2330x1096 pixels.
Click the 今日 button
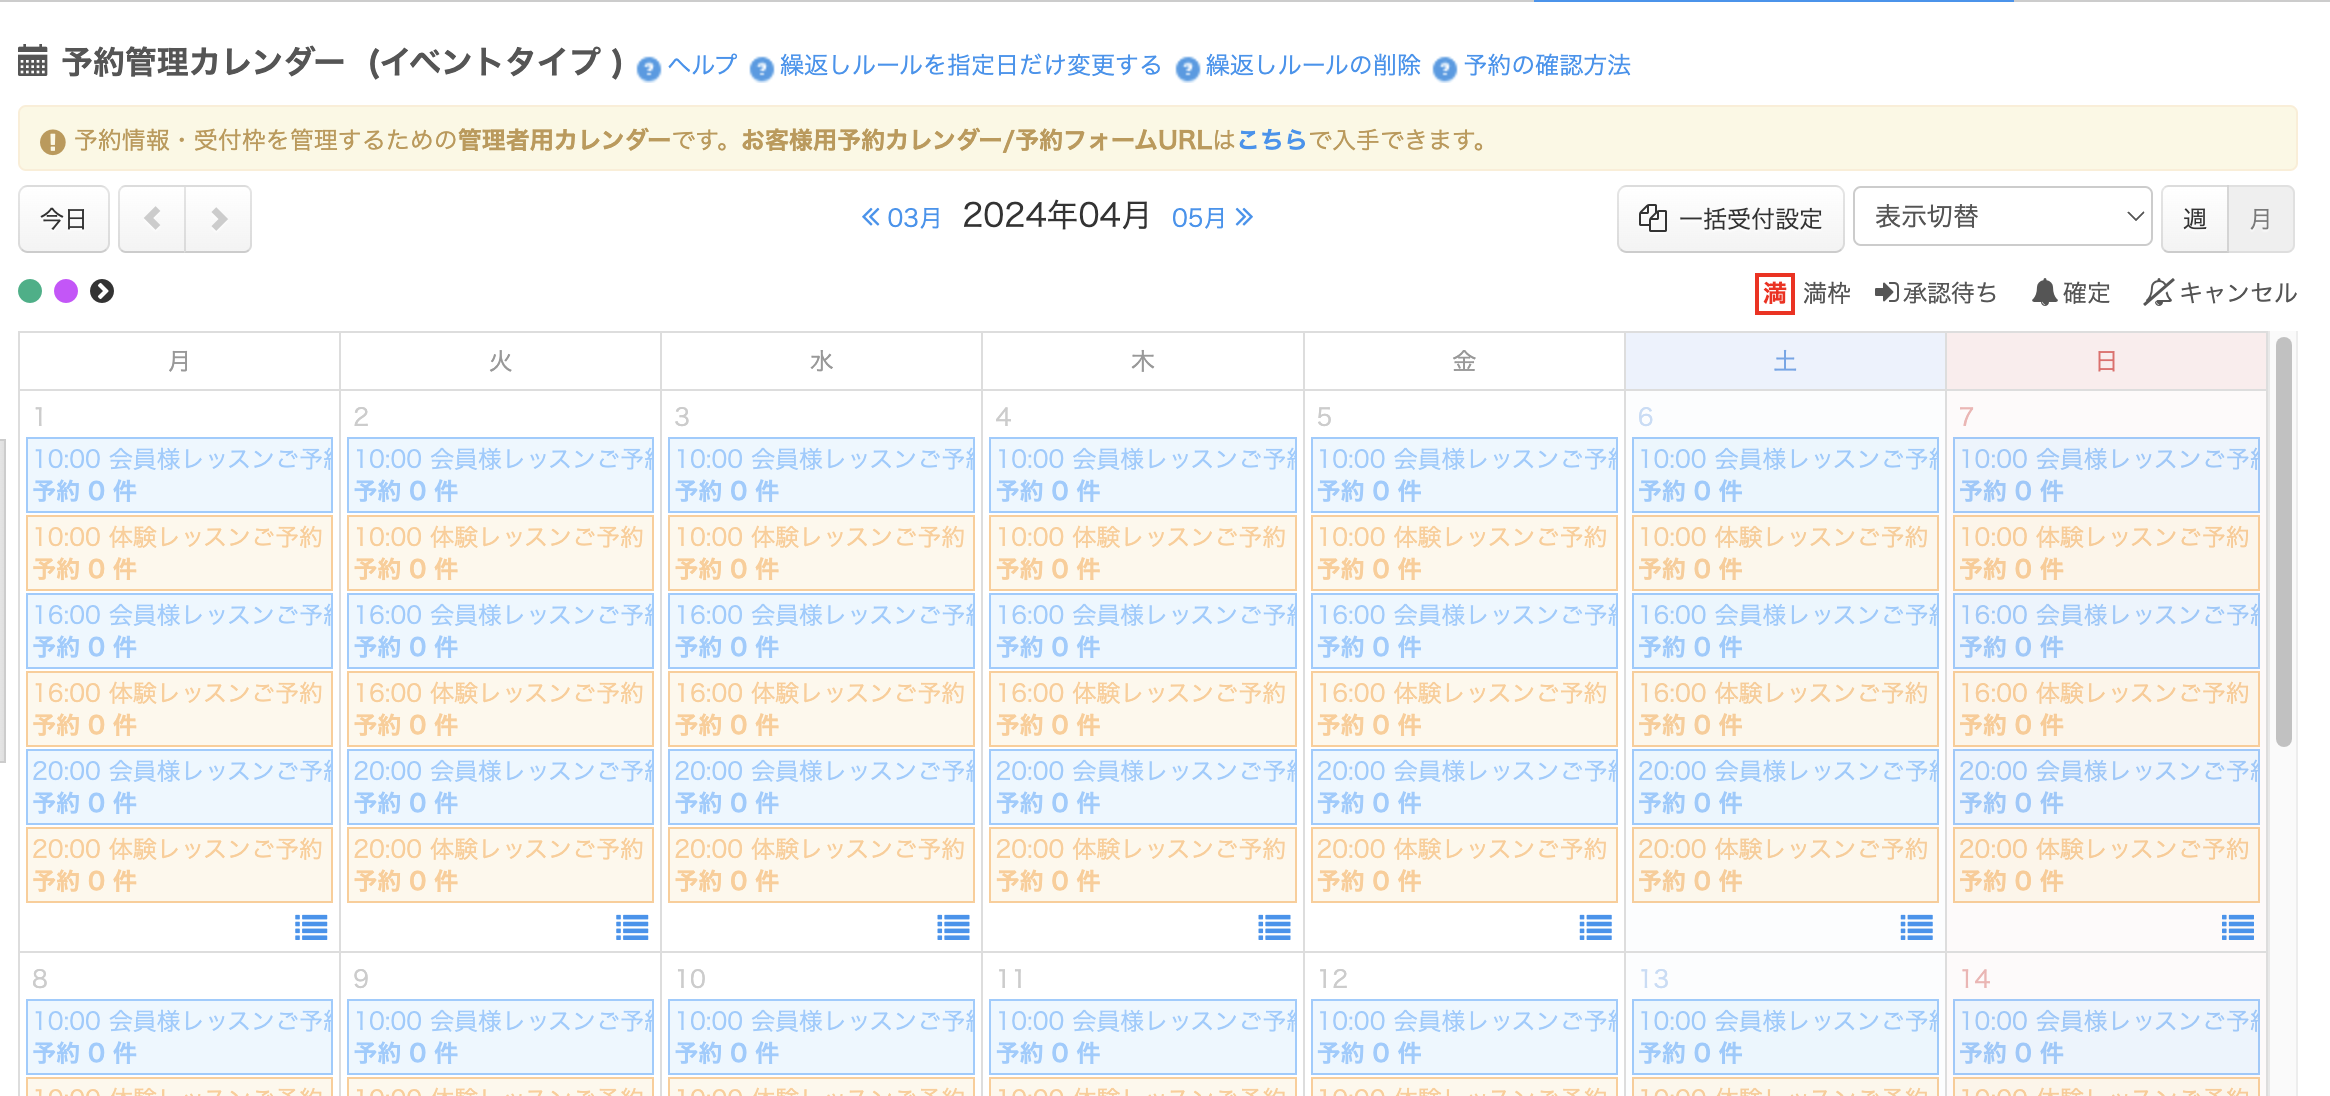pyautogui.click(x=63, y=219)
